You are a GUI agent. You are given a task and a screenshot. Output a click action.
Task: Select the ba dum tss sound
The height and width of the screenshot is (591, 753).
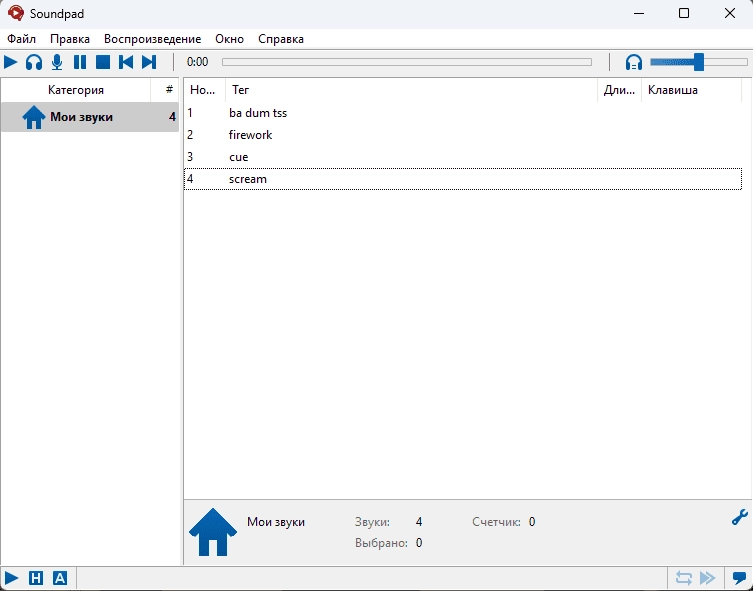463,113
